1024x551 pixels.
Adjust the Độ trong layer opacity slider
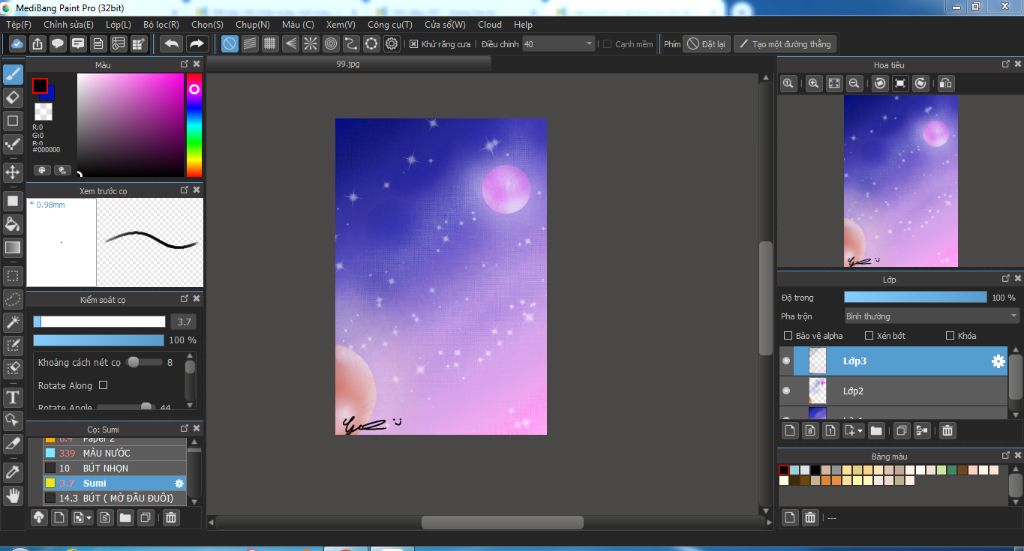click(915, 297)
